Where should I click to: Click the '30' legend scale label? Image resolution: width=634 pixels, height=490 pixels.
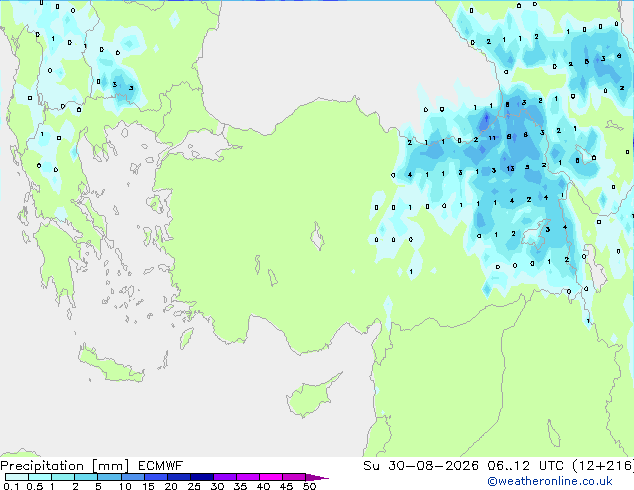[x=217, y=486]
